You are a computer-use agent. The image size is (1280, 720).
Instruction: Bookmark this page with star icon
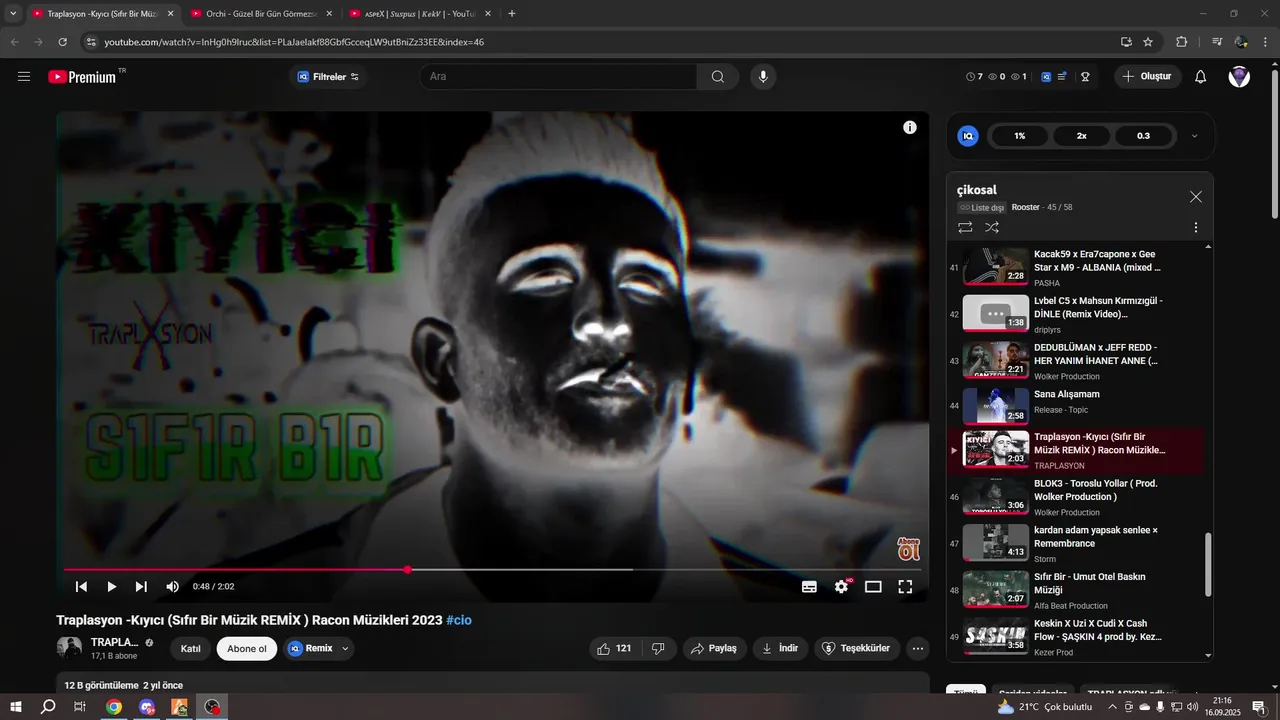tap(1148, 42)
